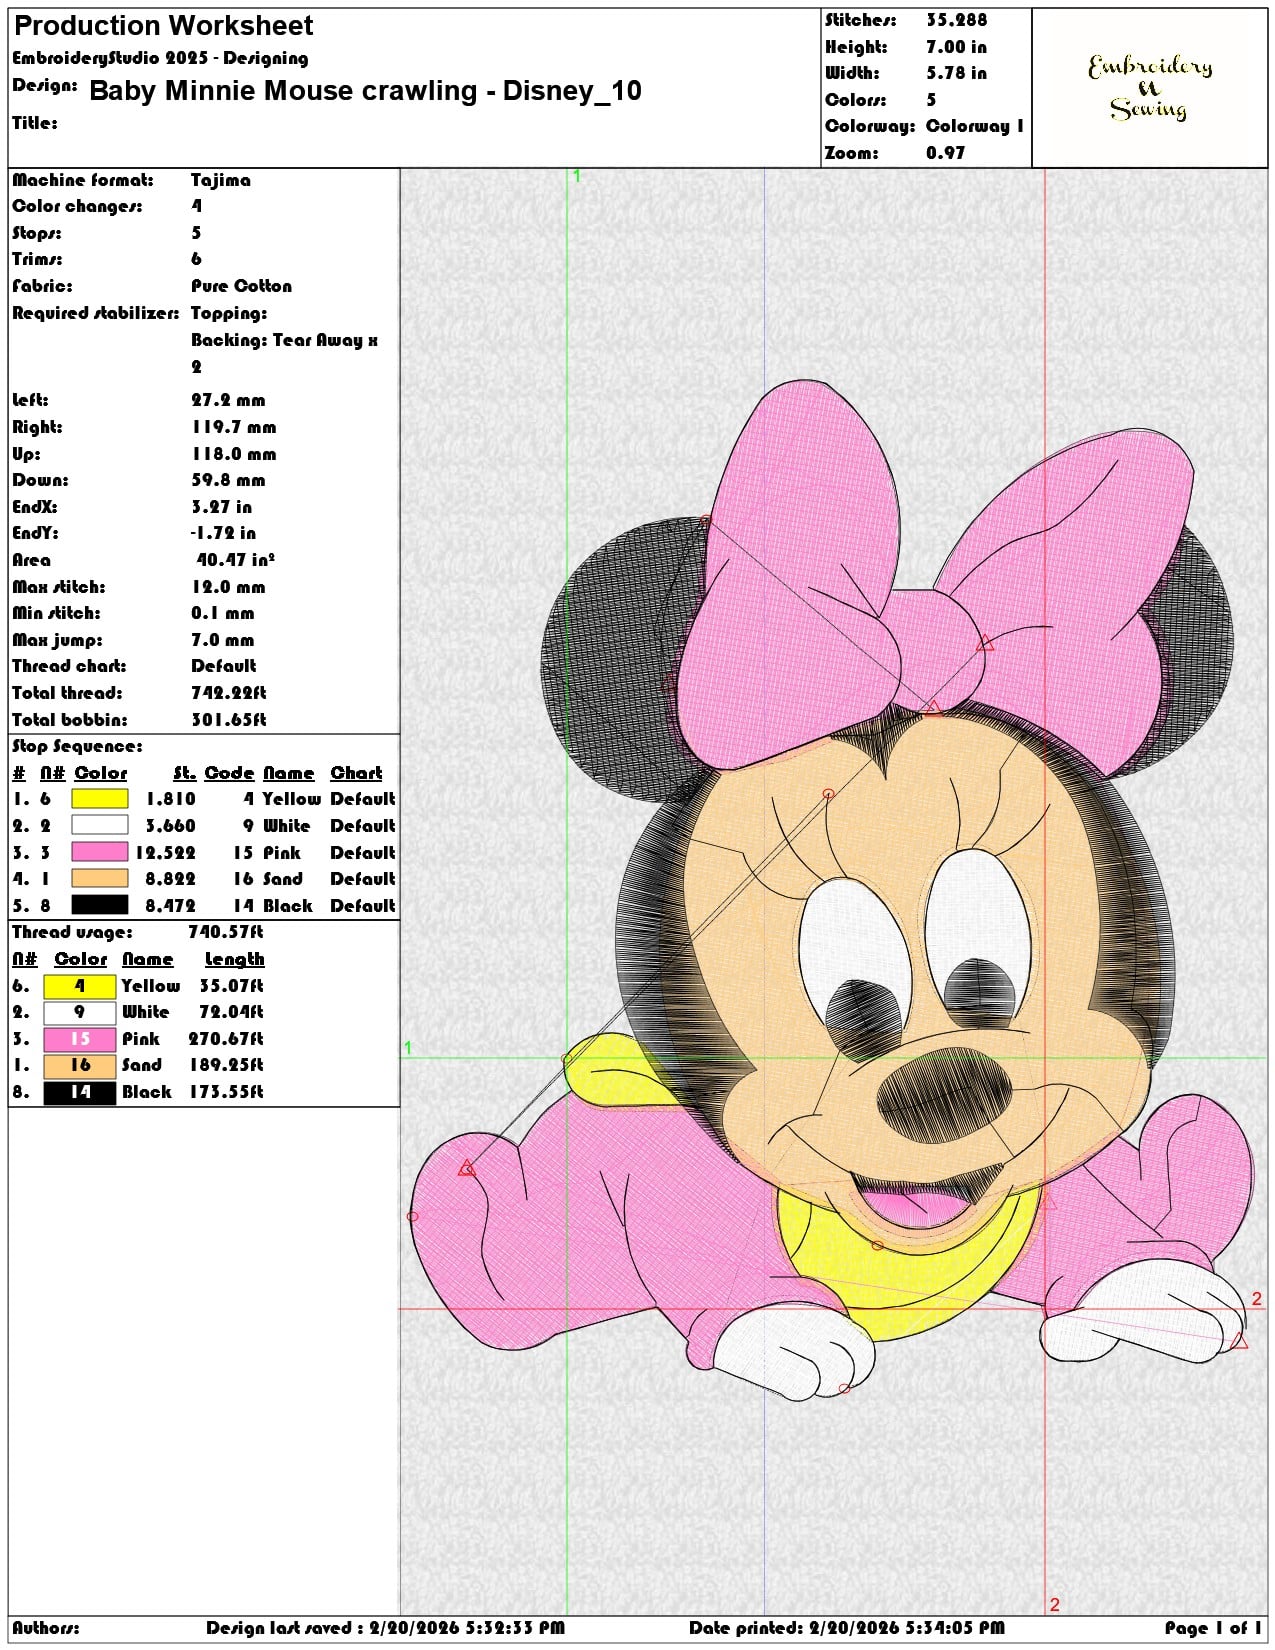Click the Max jump value '7.0 mm'
The width and height of the screenshot is (1275, 1650).
click(x=223, y=640)
